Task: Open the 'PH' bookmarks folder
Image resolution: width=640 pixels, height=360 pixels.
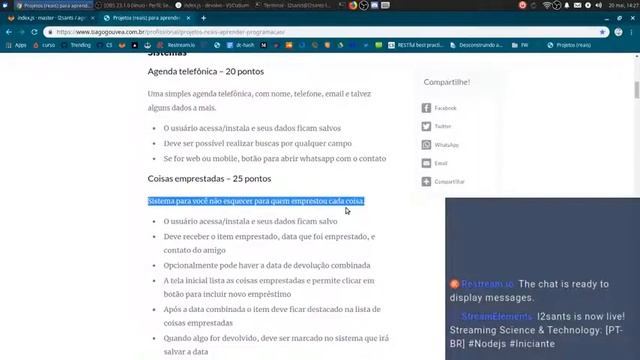Action: (520, 45)
